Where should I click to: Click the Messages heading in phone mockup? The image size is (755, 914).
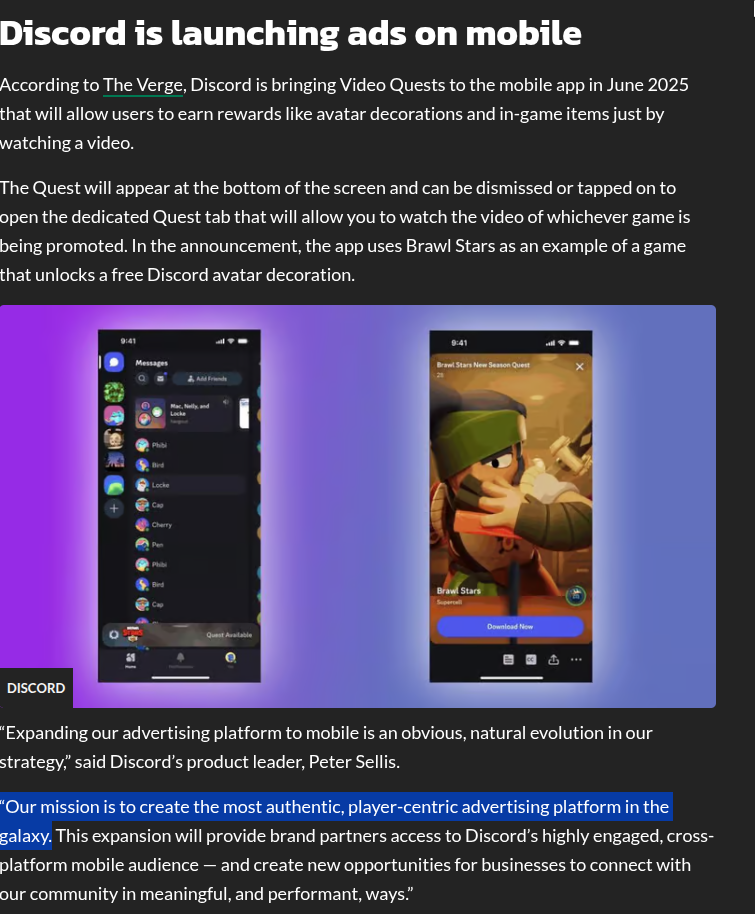pyautogui.click(x=152, y=363)
